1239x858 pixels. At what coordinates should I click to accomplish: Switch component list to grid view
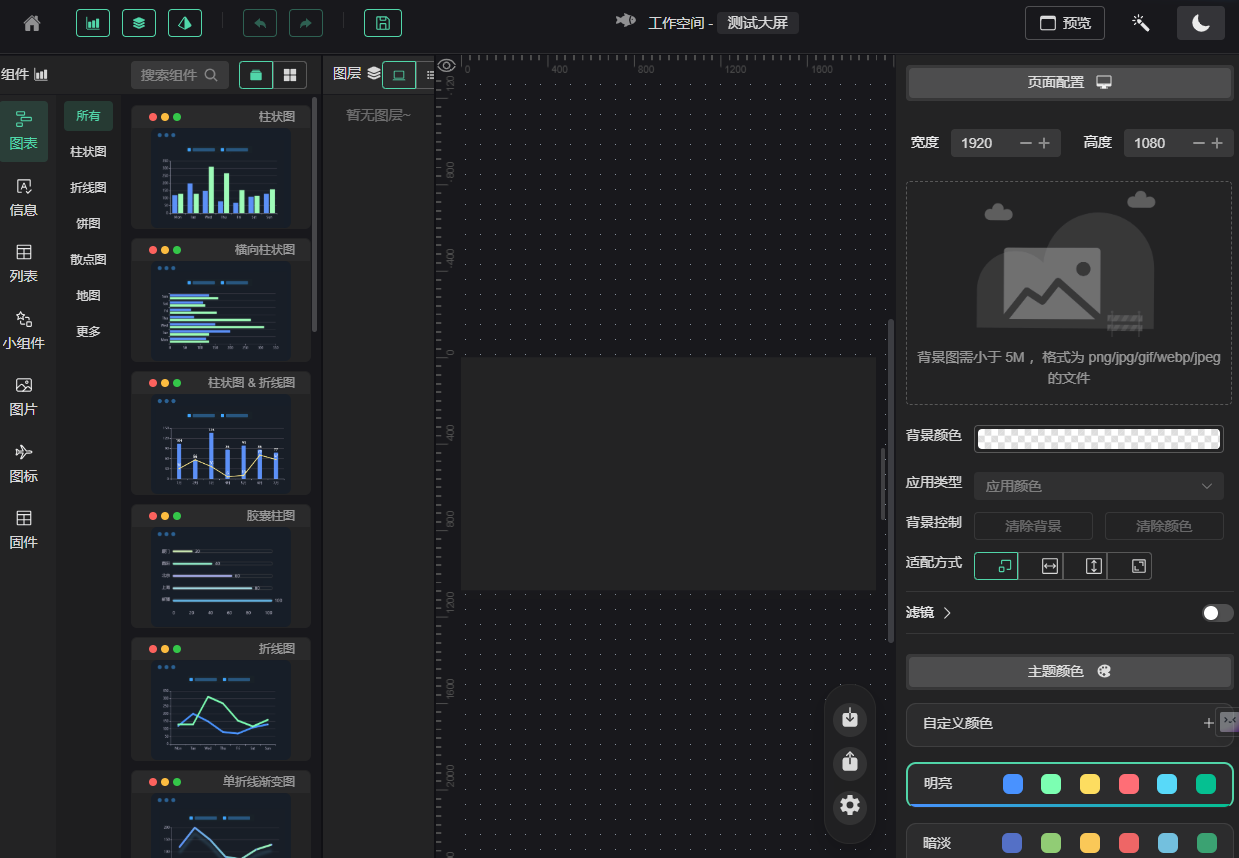[x=289, y=75]
